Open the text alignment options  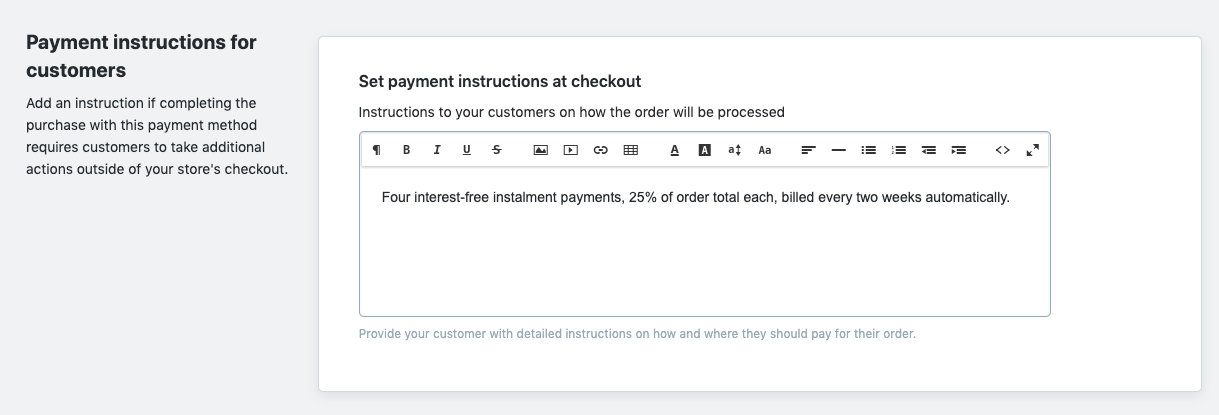click(809, 150)
